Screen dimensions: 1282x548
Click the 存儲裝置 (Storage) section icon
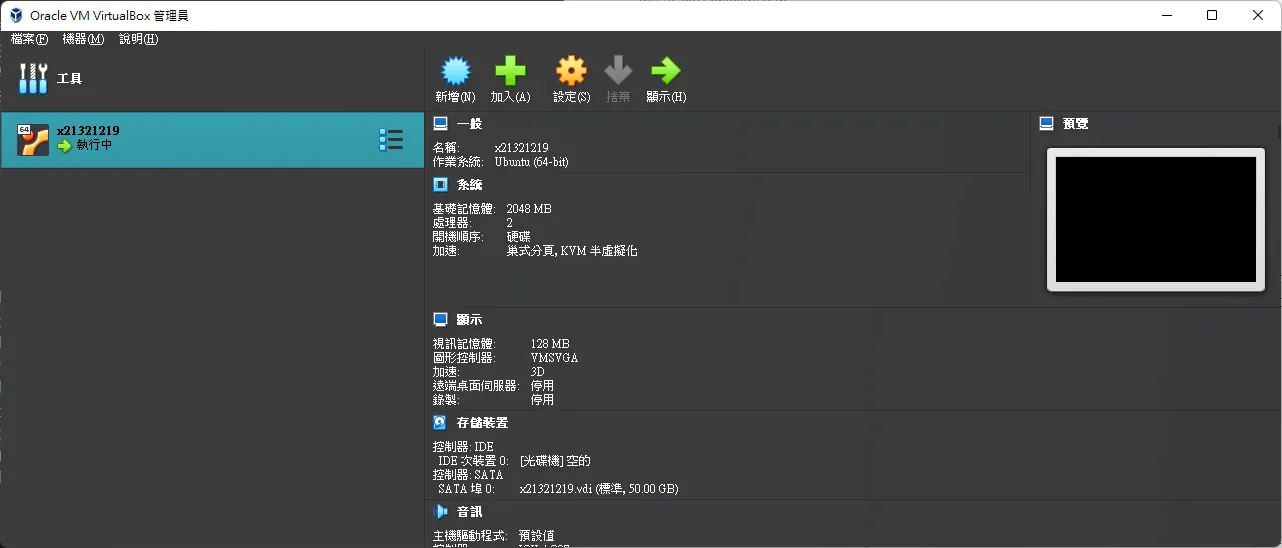(x=440, y=423)
